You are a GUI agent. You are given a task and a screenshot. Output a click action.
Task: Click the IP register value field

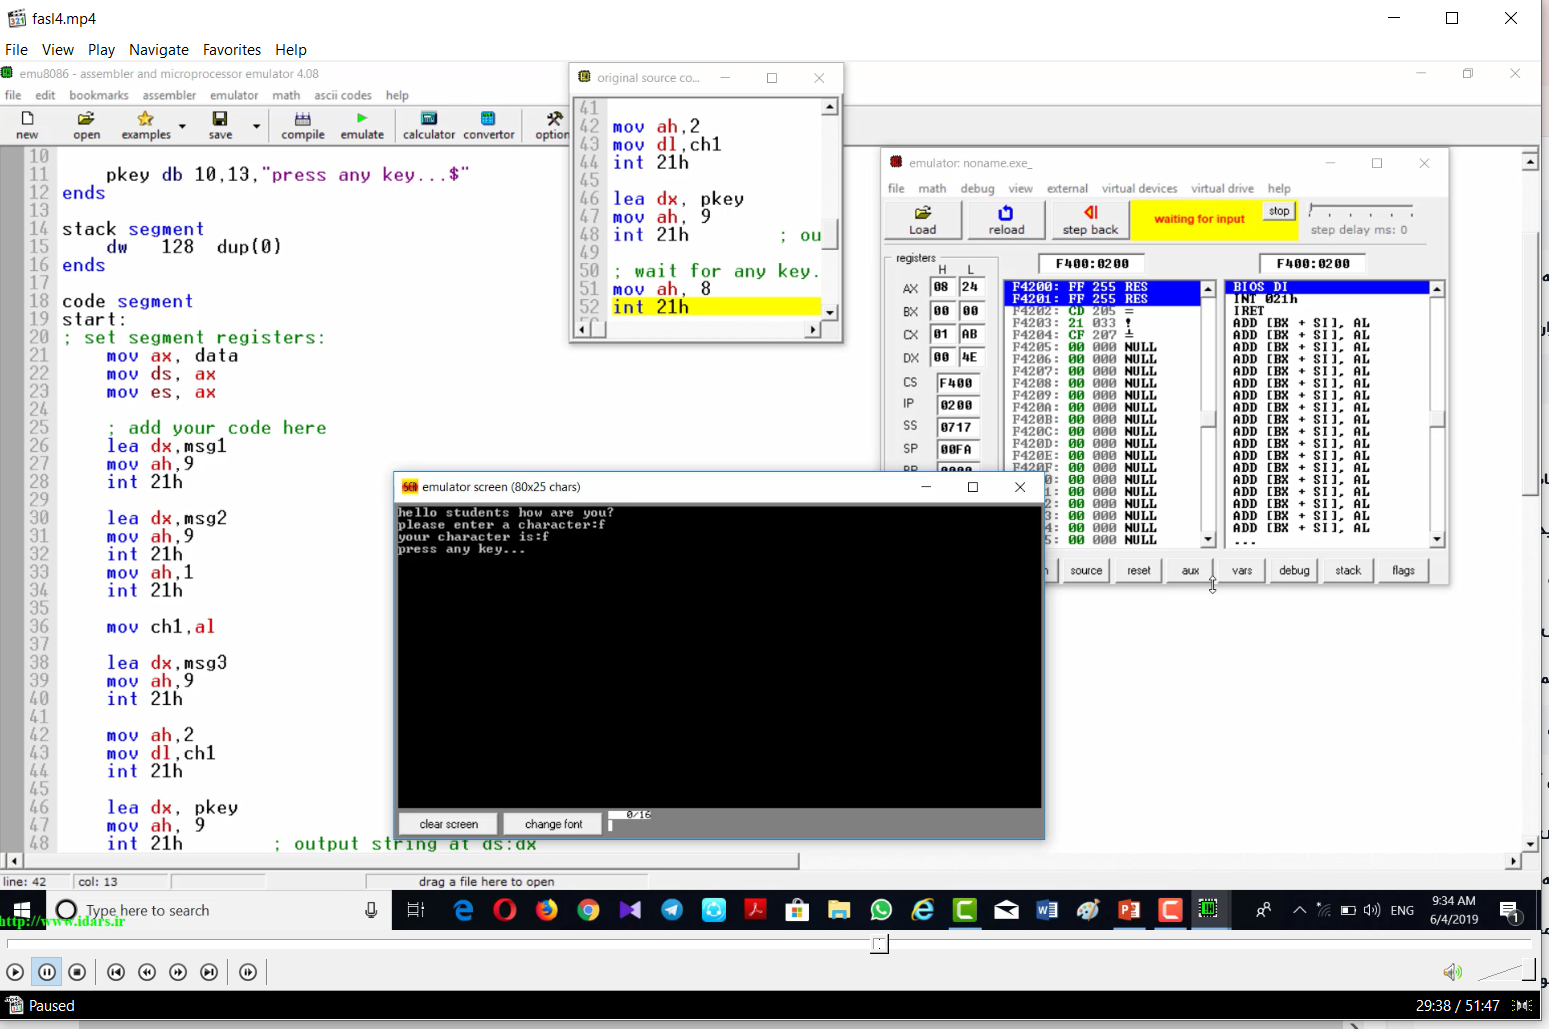957,405
